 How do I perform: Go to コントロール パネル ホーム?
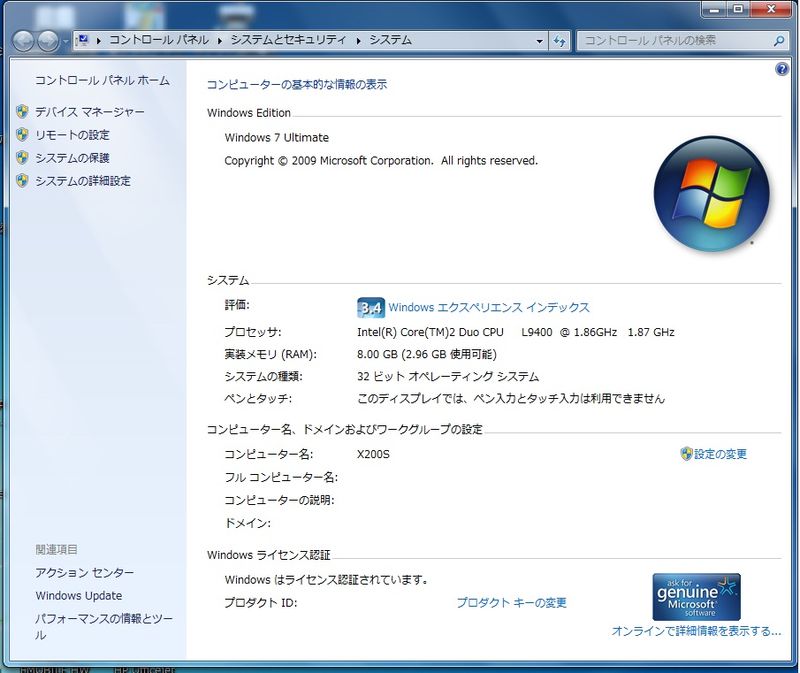pos(102,80)
